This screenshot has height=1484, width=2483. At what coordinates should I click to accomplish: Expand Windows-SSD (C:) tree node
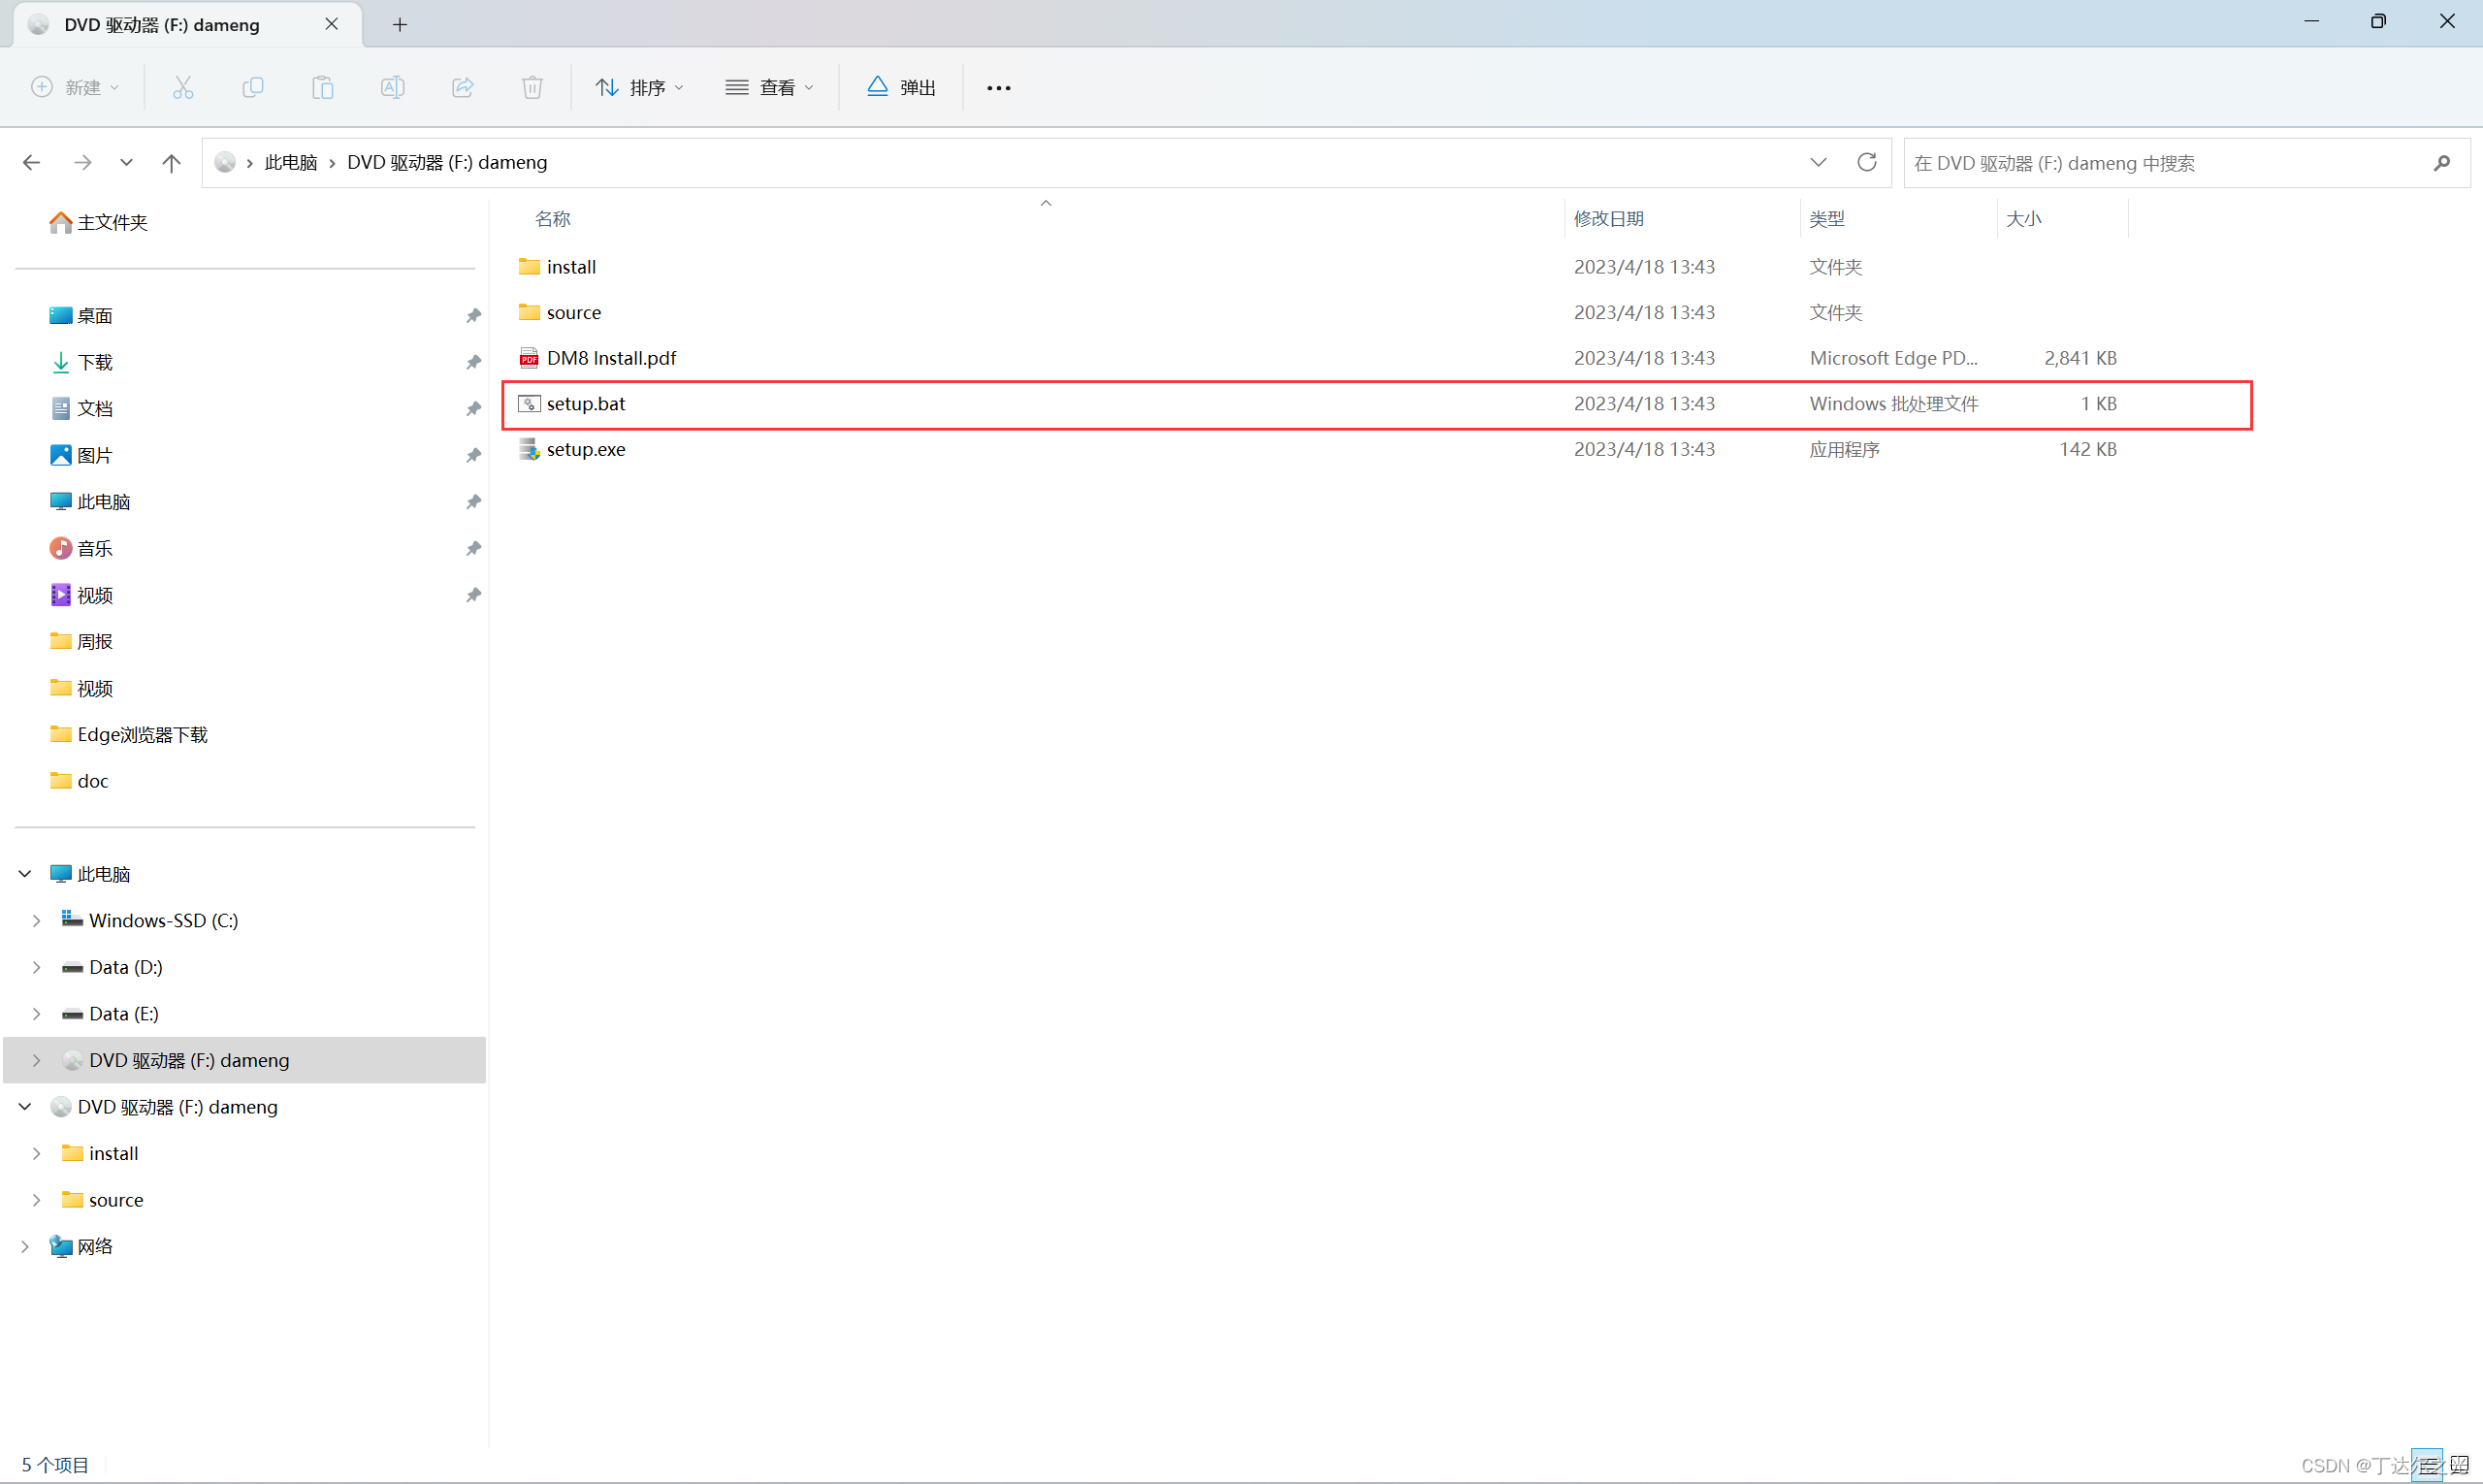pos(36,920)
